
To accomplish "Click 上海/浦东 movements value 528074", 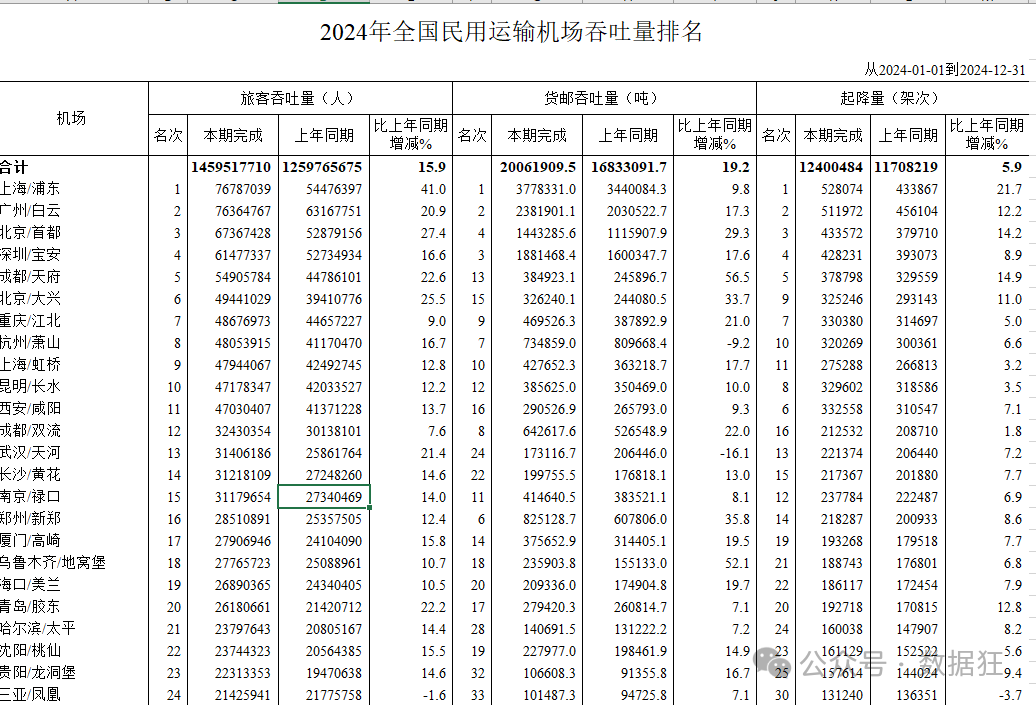I will [842, 190].
